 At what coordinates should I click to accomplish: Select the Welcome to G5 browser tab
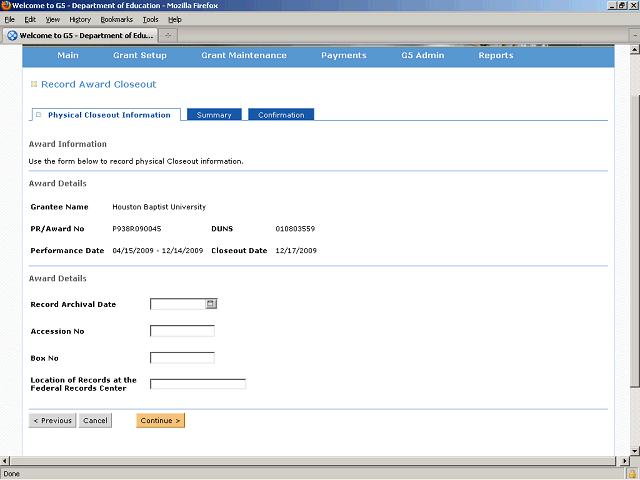[x=80, y=36]
